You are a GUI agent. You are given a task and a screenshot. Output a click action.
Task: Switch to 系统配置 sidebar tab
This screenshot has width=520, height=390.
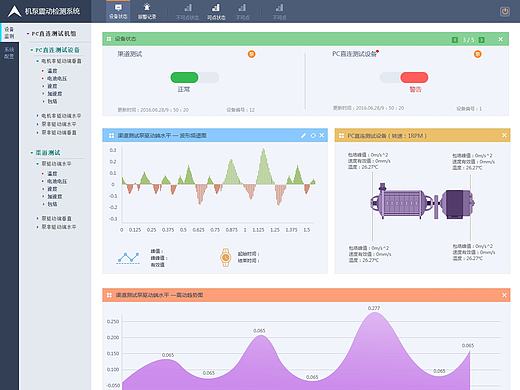pos(9,53)
